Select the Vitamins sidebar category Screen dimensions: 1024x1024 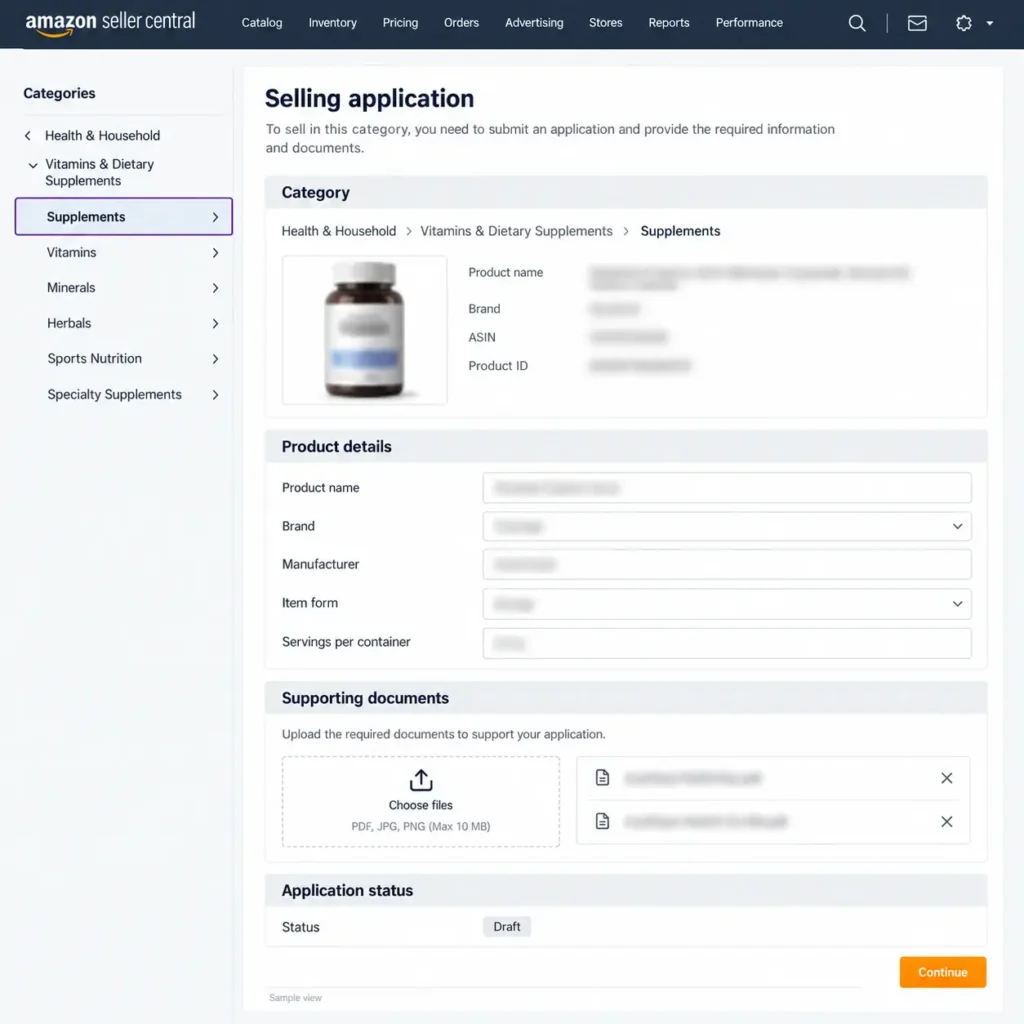coord(71,252)
